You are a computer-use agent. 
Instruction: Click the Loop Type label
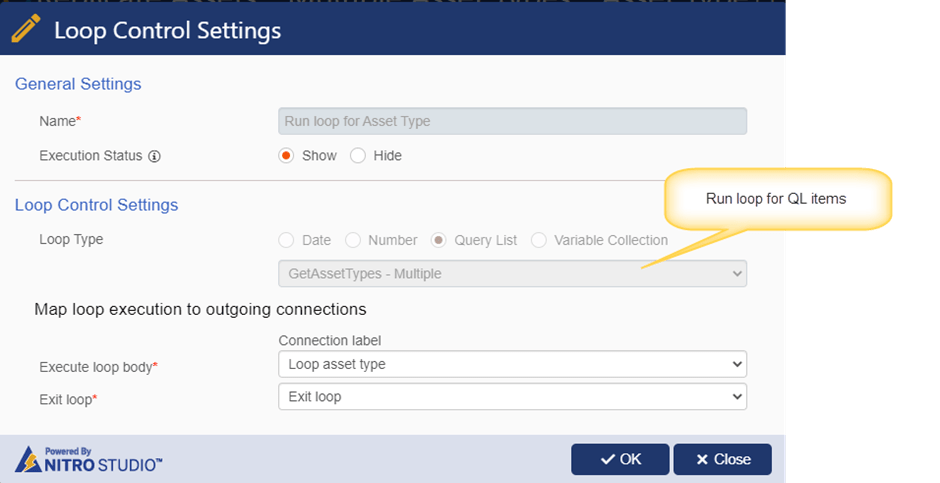click(71, 240)
